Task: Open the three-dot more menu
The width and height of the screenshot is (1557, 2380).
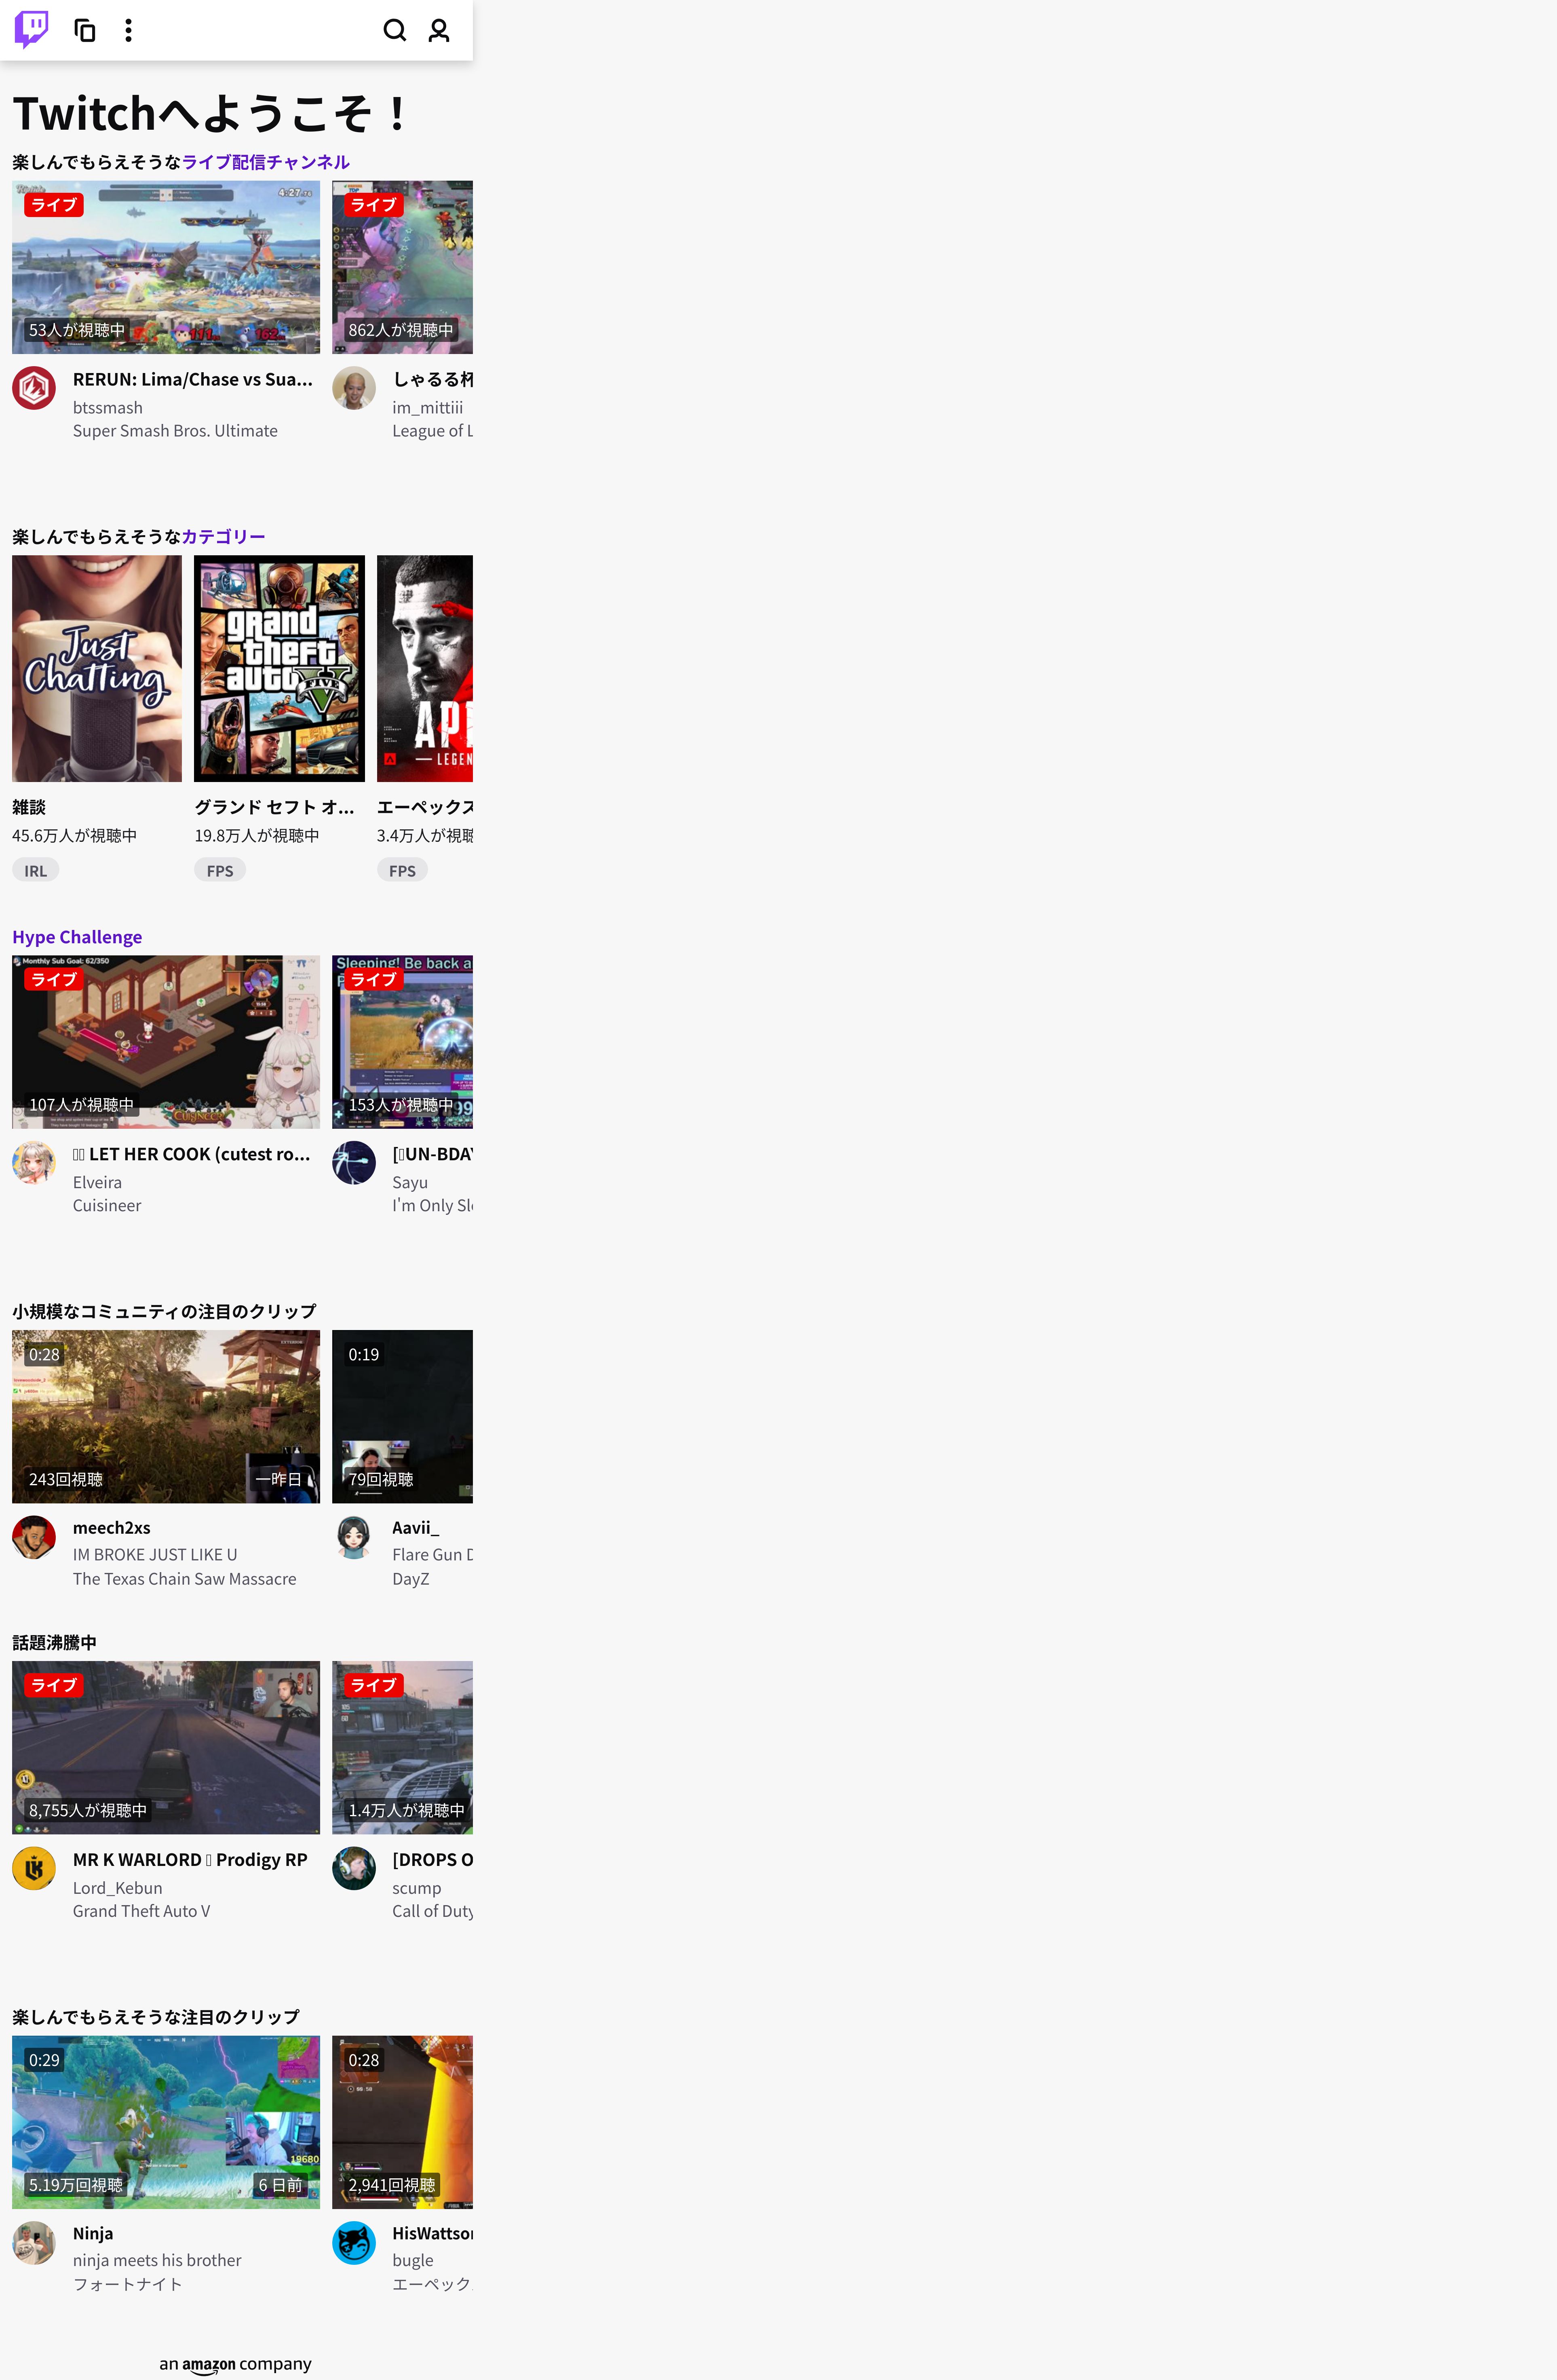Action: (x=128, y=30)
